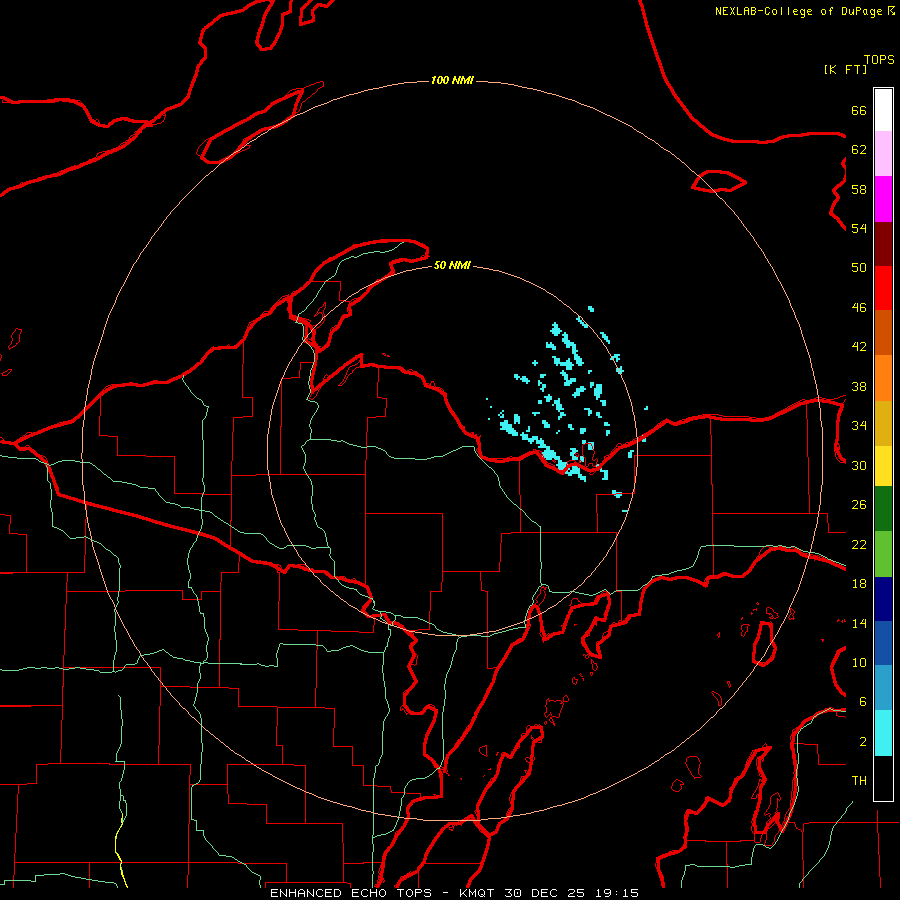Viewport: 900px width, 900px height.
Task: Click the magenta 58 kft legend swatch
Action: click(x=883, y=199)
